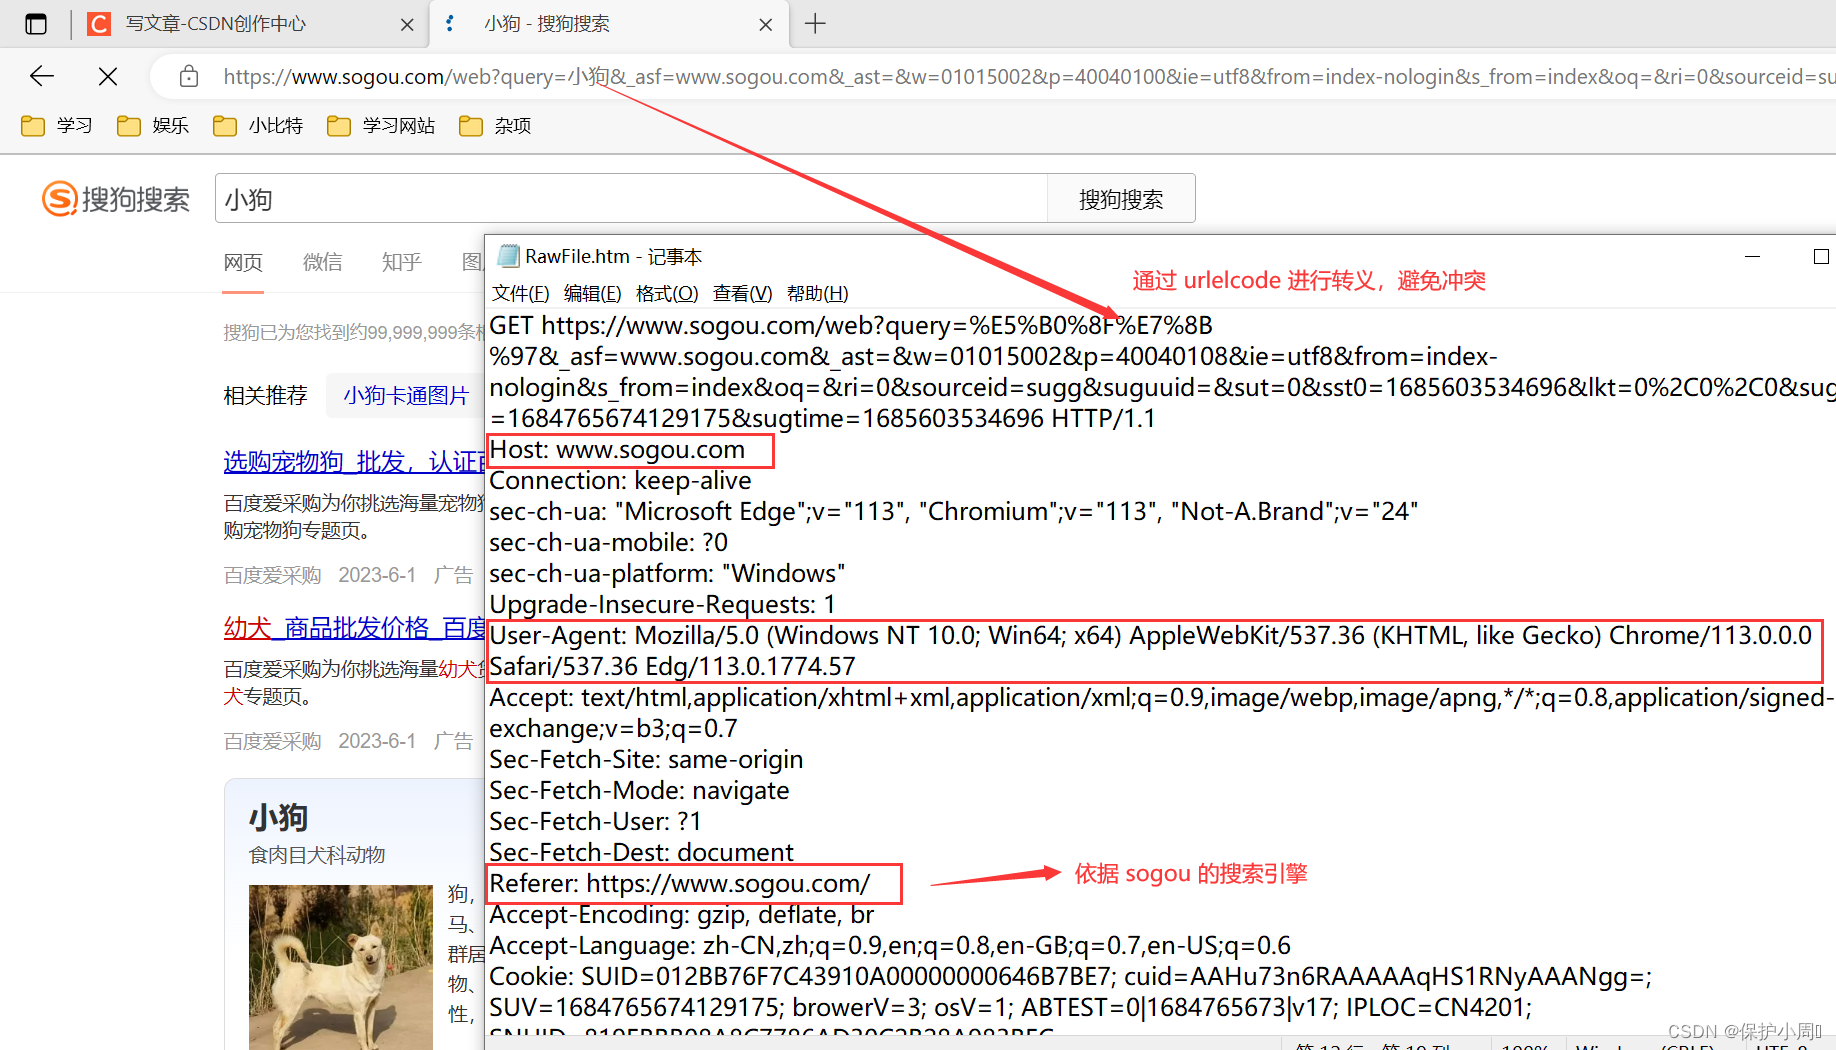The height and width of the screenshot is (1050, 1836).
Task: Open Notepad 文件(F) menu
Action: [x=520, y=294]
